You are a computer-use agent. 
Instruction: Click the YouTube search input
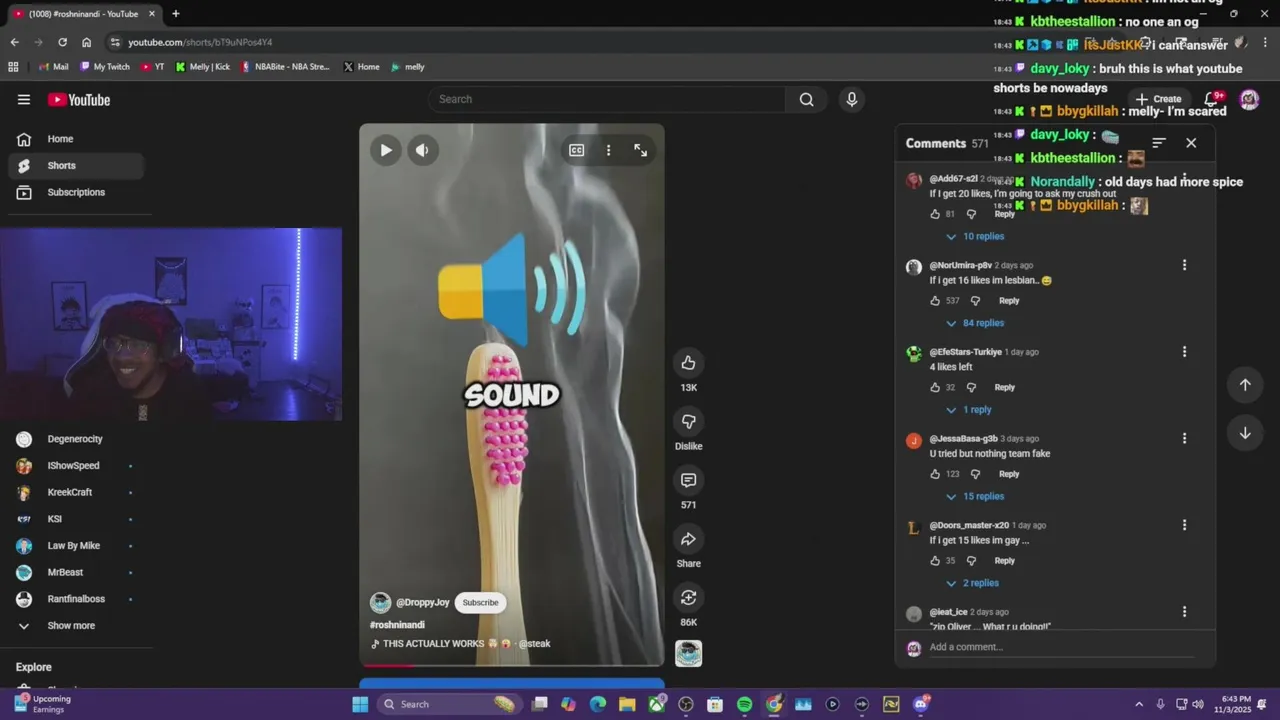(x=607, y=99)
